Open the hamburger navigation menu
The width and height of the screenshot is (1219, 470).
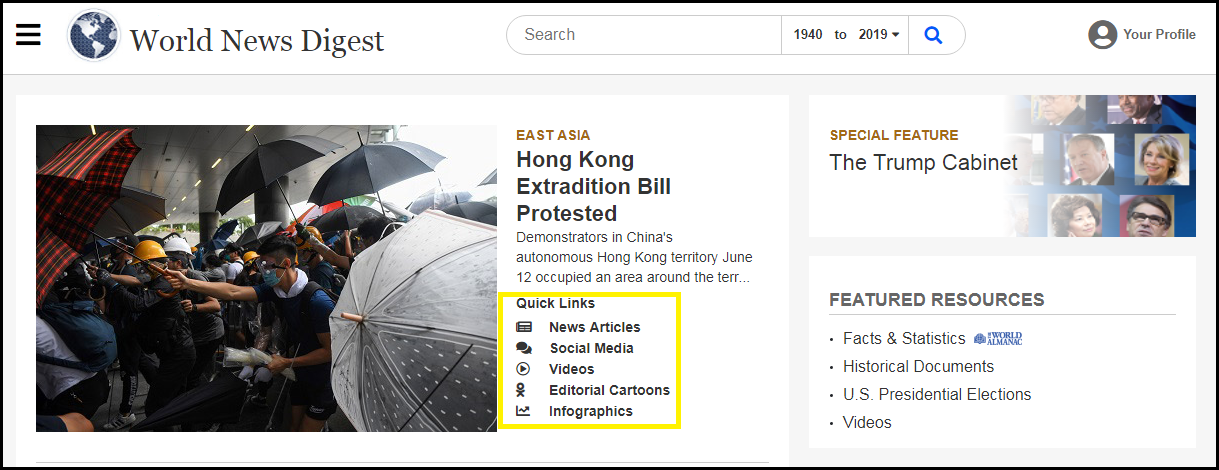(28, 35)
